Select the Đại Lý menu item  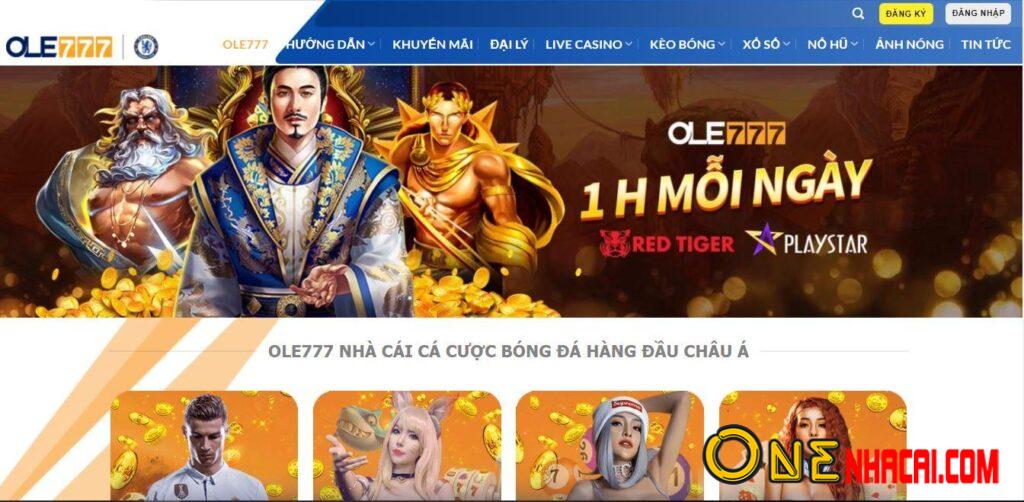(509, 44)
